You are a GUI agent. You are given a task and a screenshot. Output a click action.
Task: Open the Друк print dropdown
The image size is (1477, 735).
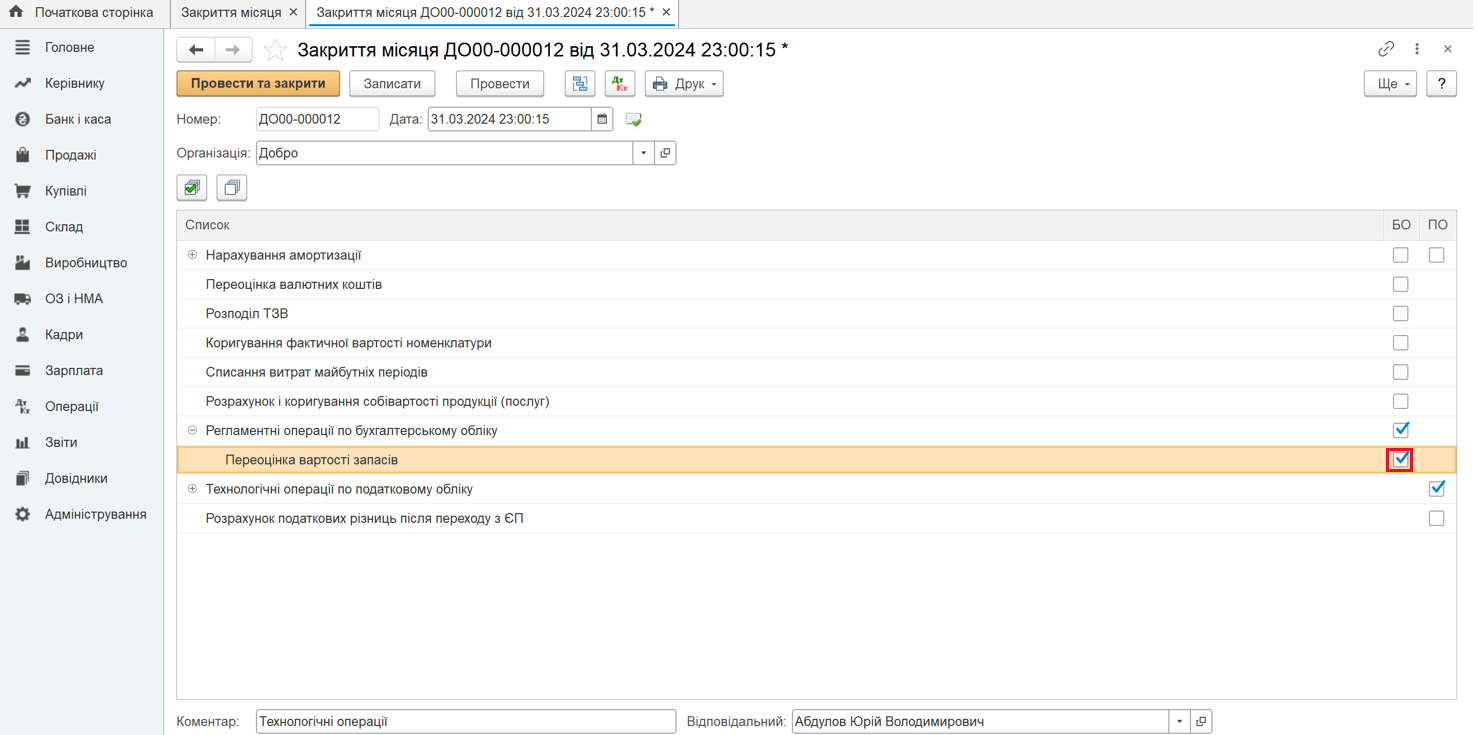coord(684,84)
